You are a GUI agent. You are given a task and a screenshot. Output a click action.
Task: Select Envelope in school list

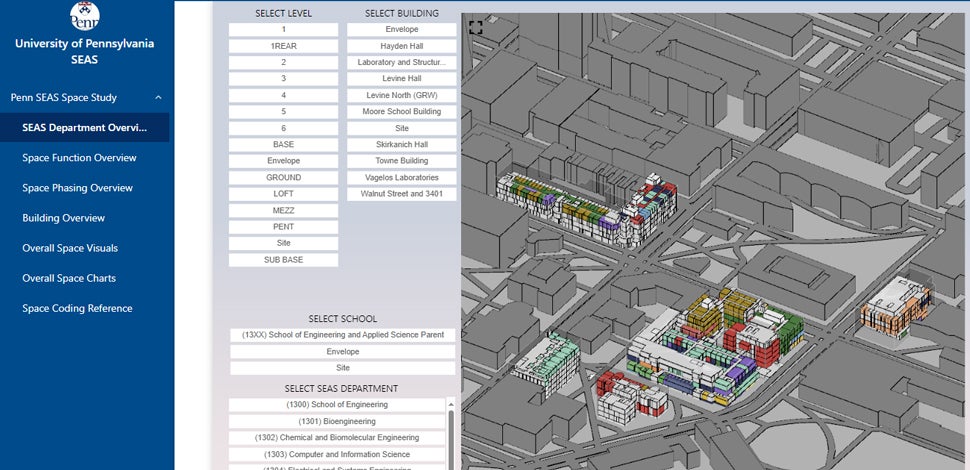coord(343,352)
